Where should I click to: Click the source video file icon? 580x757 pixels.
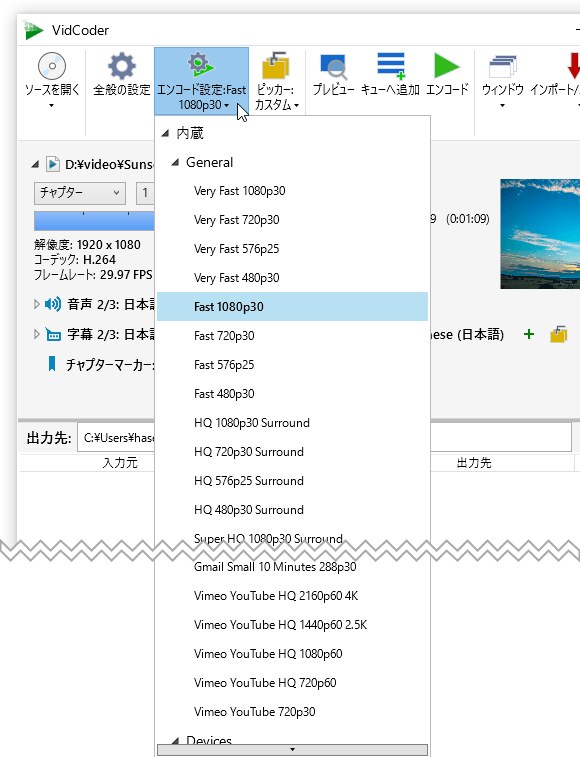coord(53,164)
